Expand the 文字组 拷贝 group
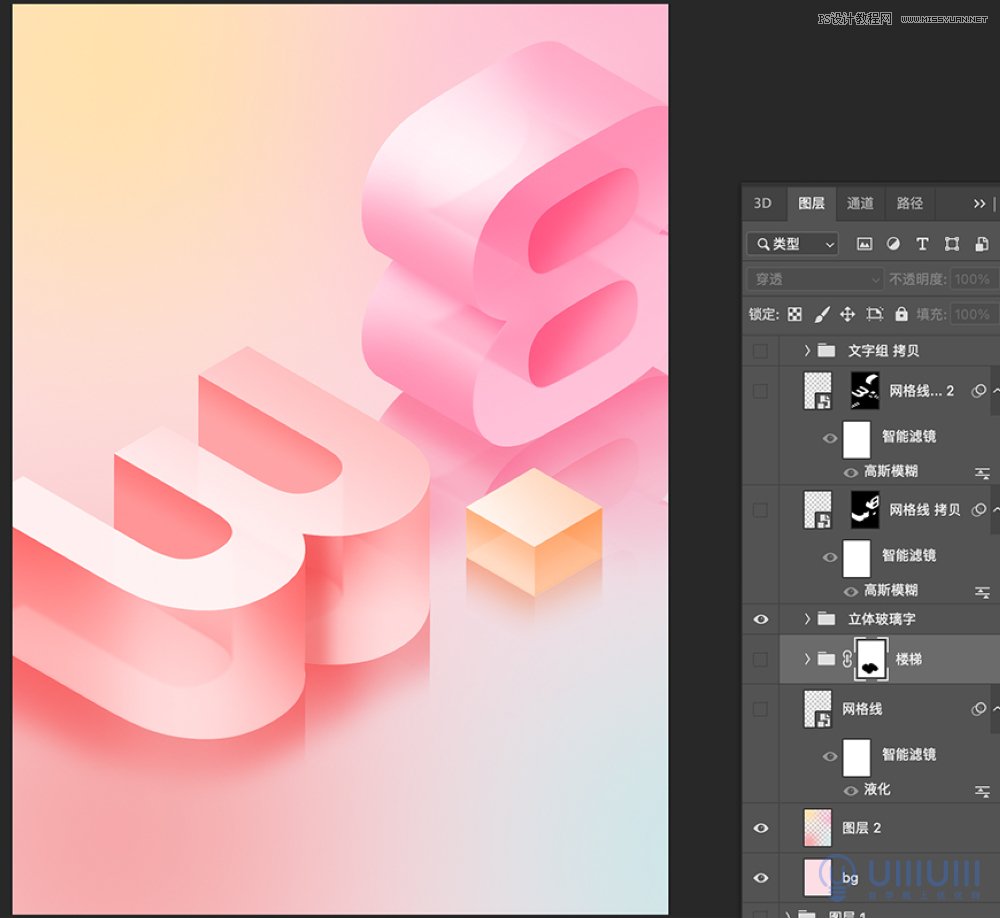Viewport: 1000px width, 918px height. tap(807, 351)
